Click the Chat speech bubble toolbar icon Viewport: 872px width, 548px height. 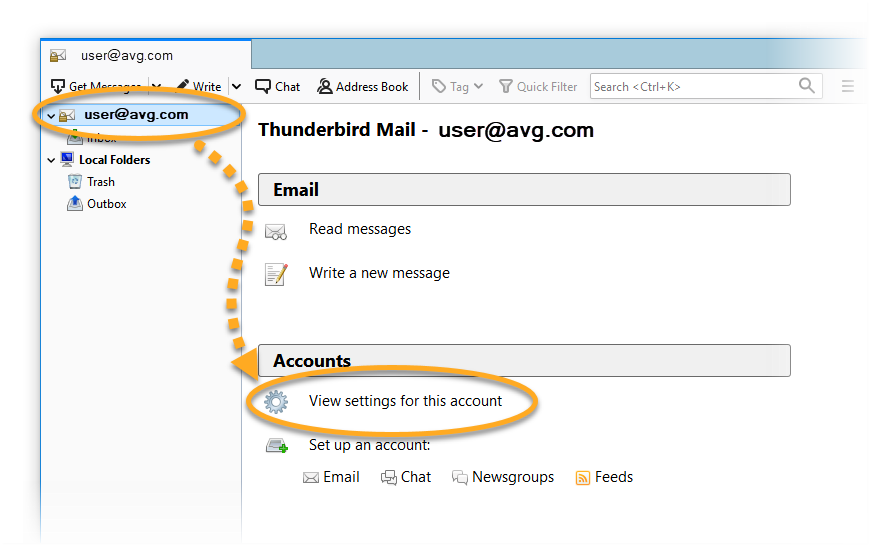tap(262, 86)
